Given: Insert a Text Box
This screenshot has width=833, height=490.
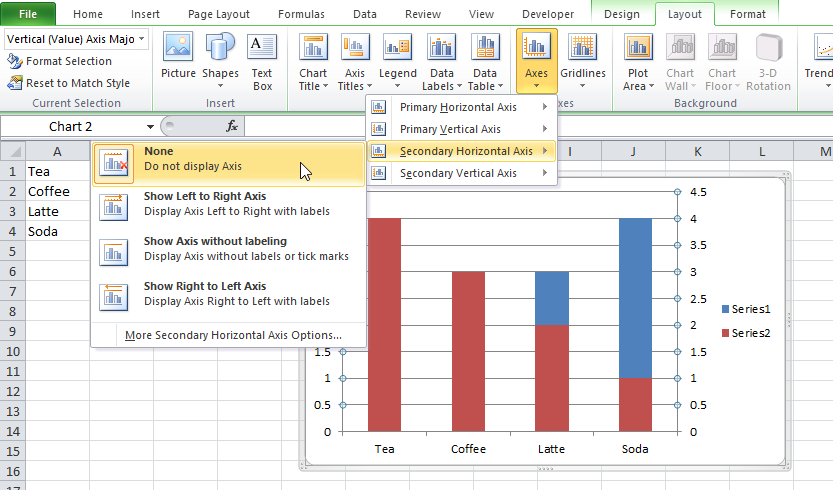Looking at the screenshot, I should pyautogui.click(x=262, y=58).
